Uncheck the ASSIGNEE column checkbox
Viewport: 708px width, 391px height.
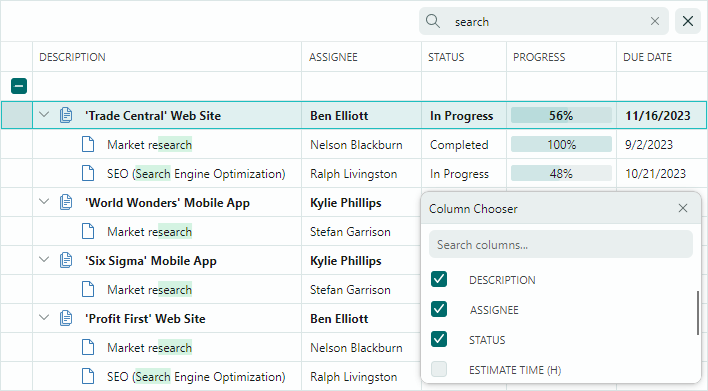coord(439,309)
